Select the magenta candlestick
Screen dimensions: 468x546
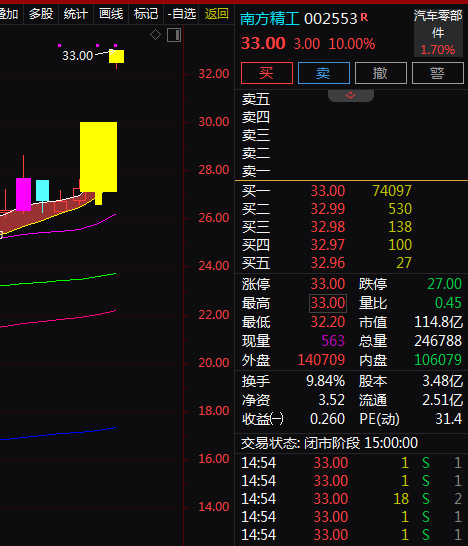(x=23, y=194)
